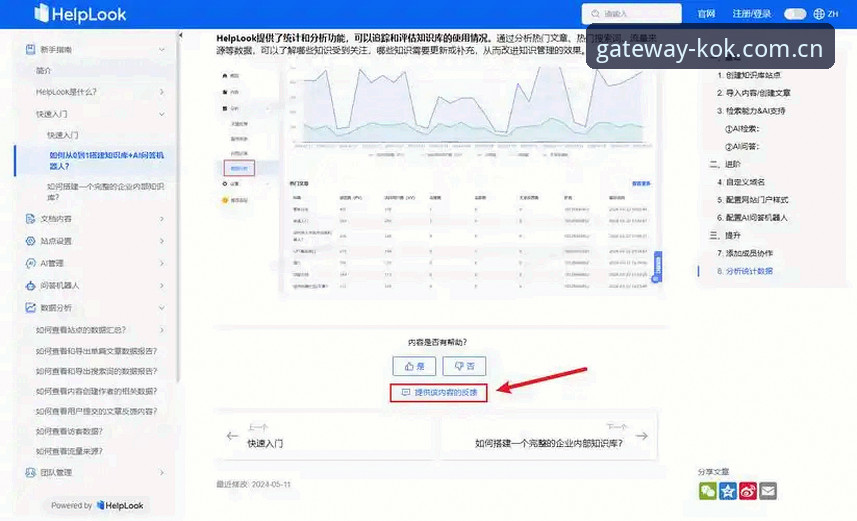Share article via email envelope icon
The image size is (857, 521).
pyautogui.click(x=768, y=491)
